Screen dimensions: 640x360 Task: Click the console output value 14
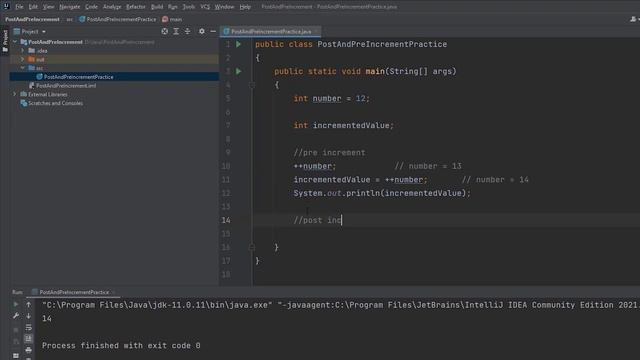47,318
